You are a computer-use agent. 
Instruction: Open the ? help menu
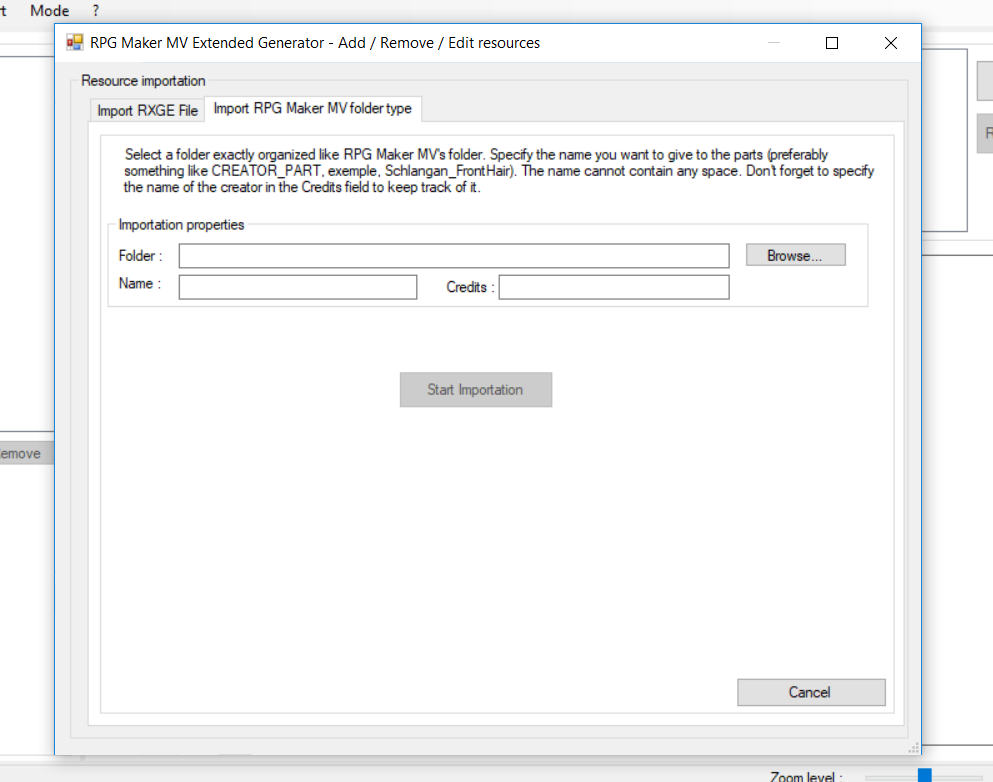click(96, 11)
